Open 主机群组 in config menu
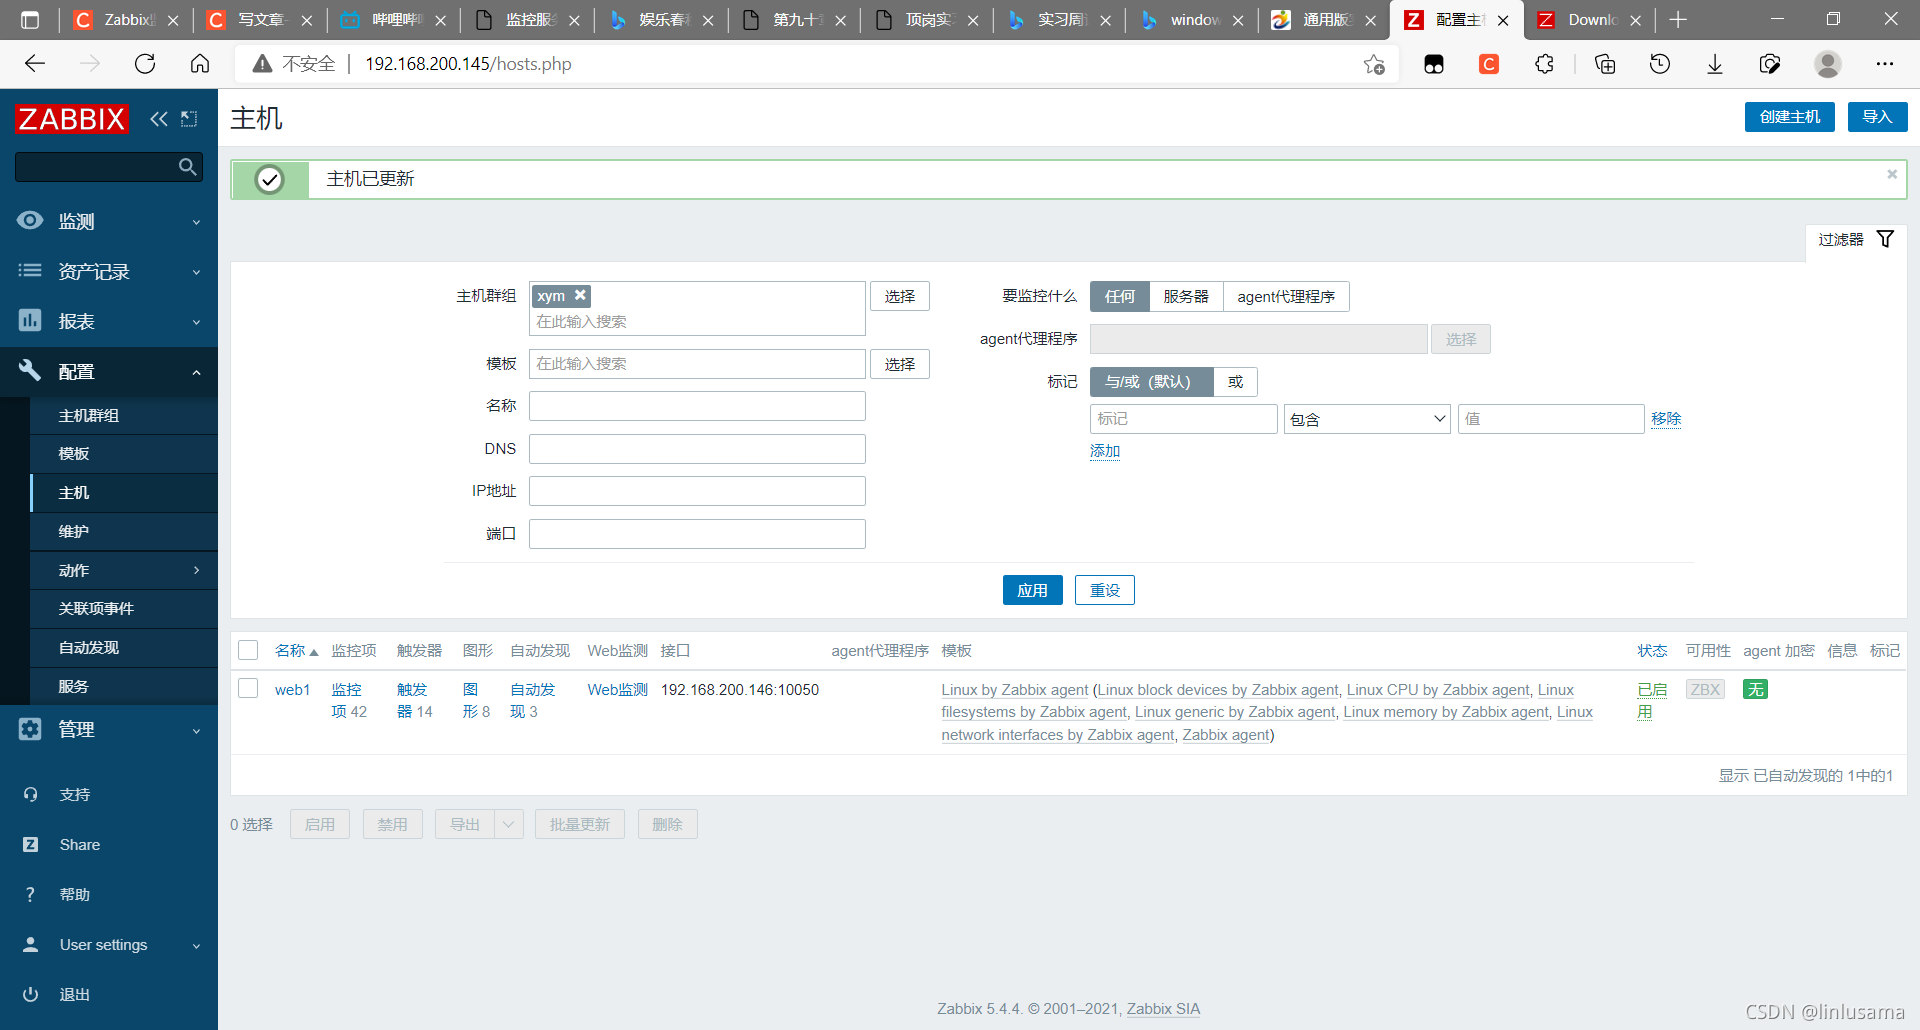The image size is (1920, 1030). pos(124,416)
